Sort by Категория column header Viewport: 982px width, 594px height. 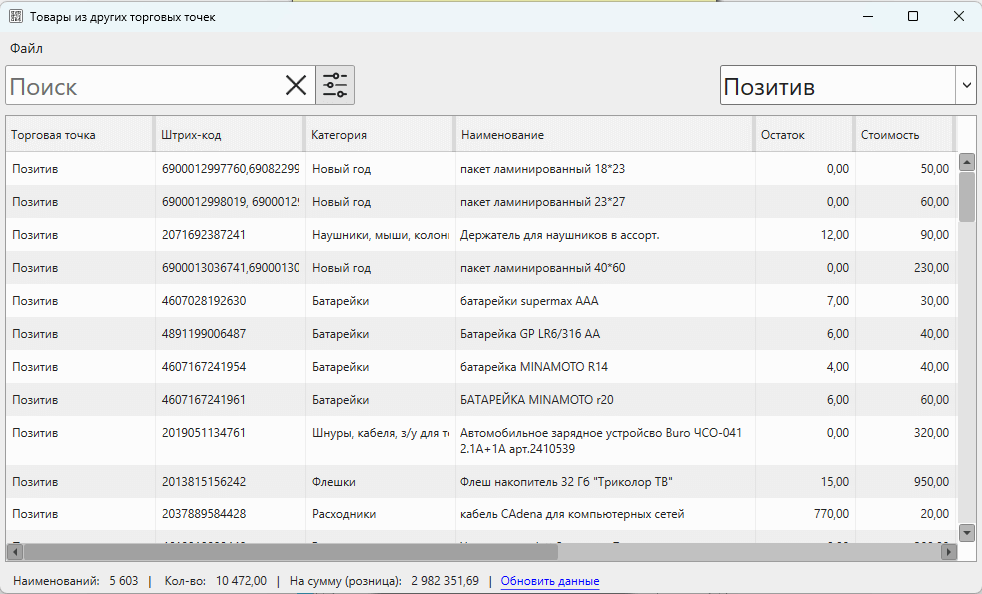[380, 135]
